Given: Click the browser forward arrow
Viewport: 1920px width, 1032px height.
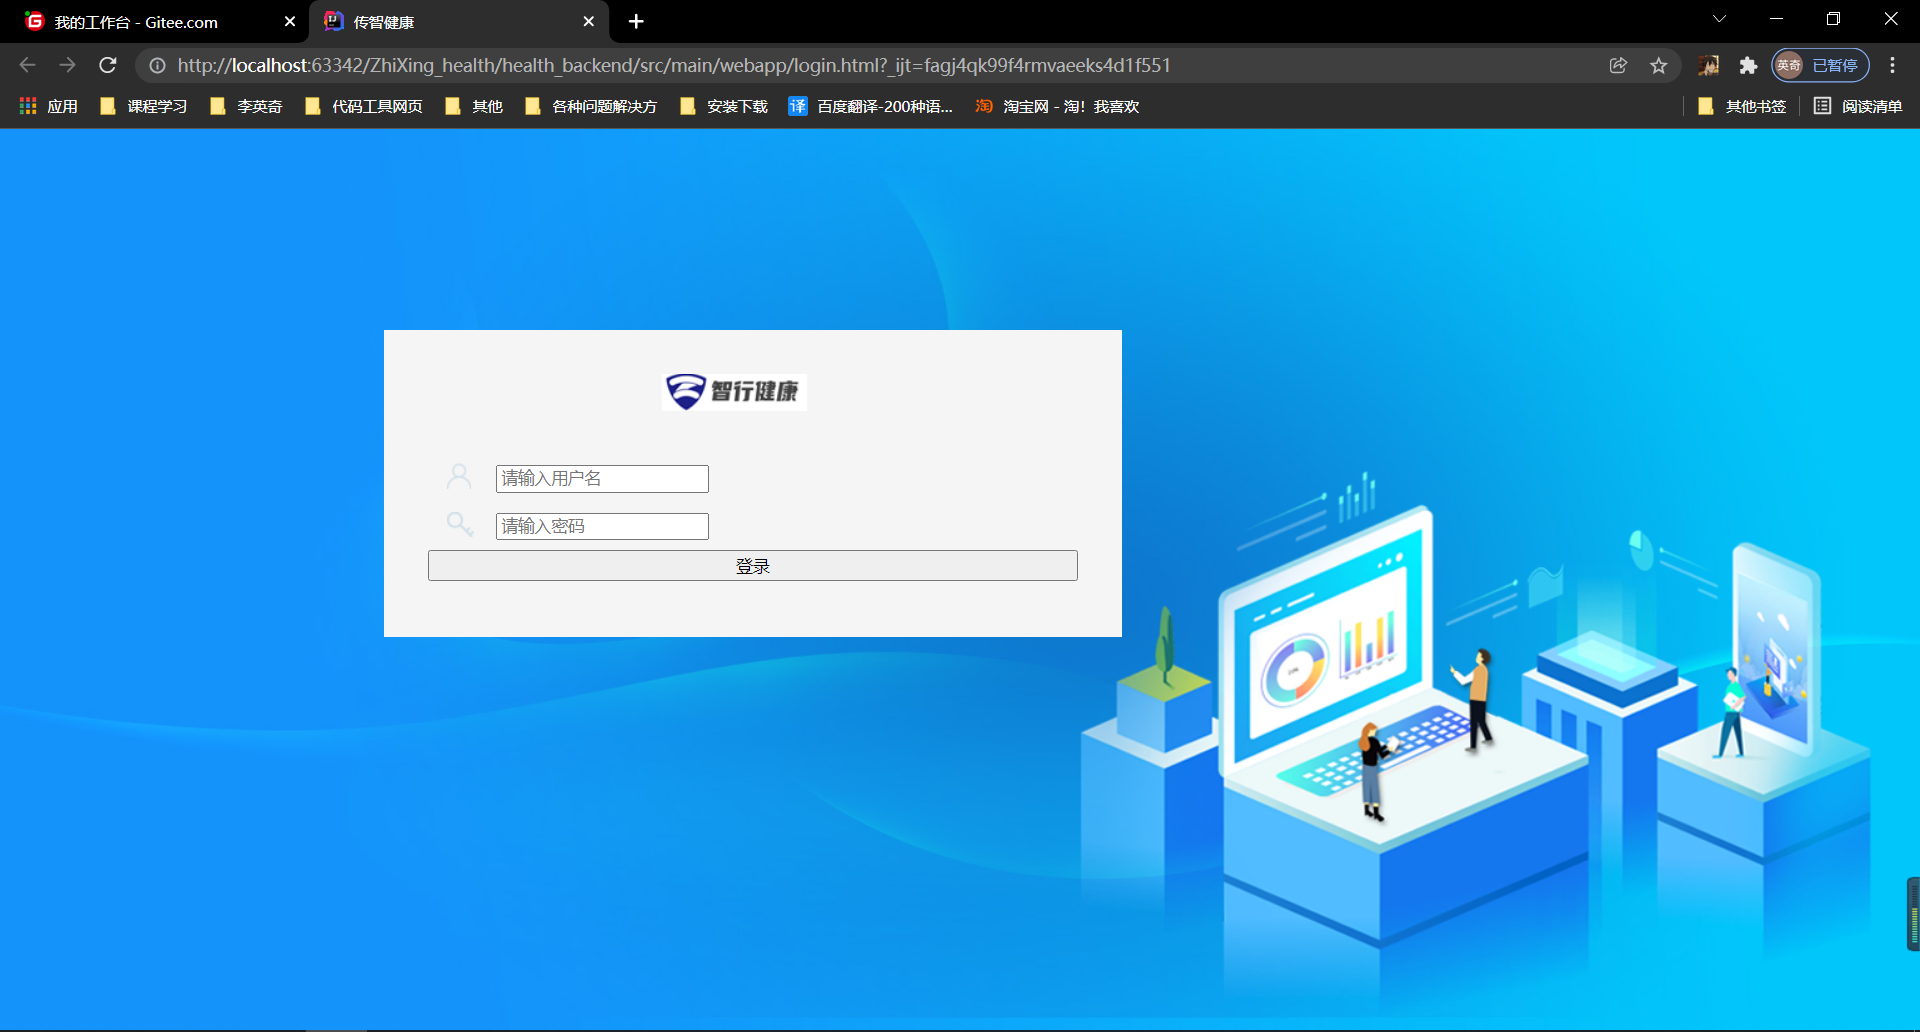Looking at the screenshot, I should coord(67,65).
